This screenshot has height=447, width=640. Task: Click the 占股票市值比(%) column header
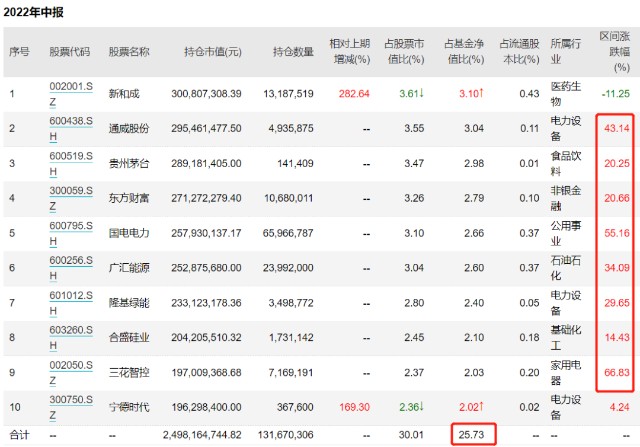coord(404,51)
